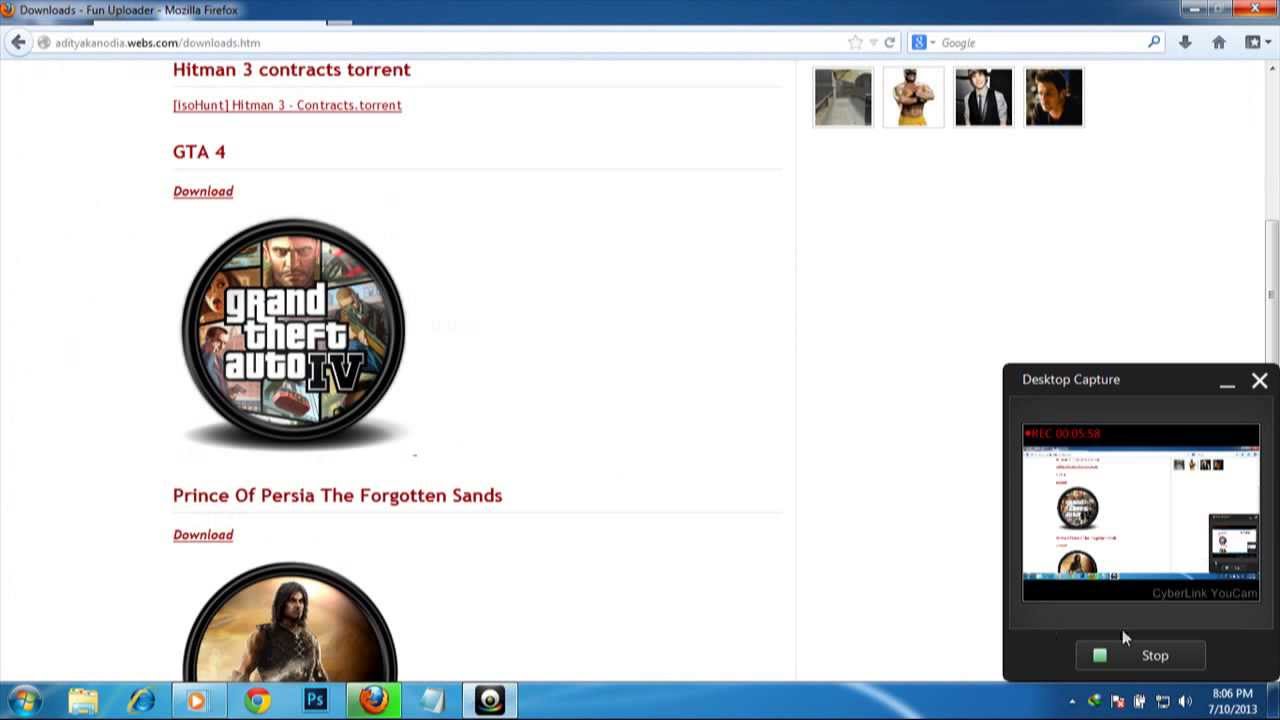Open the notepad-like taskbar icon

432,700
